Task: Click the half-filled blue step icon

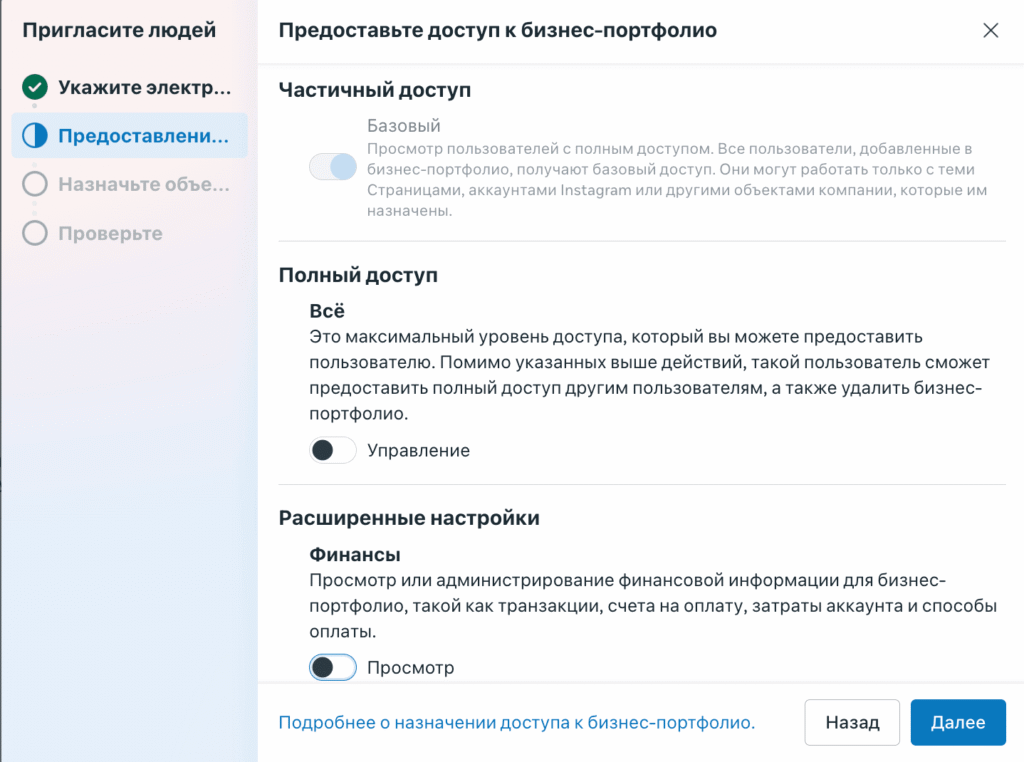Action: (x=35, y=136)
